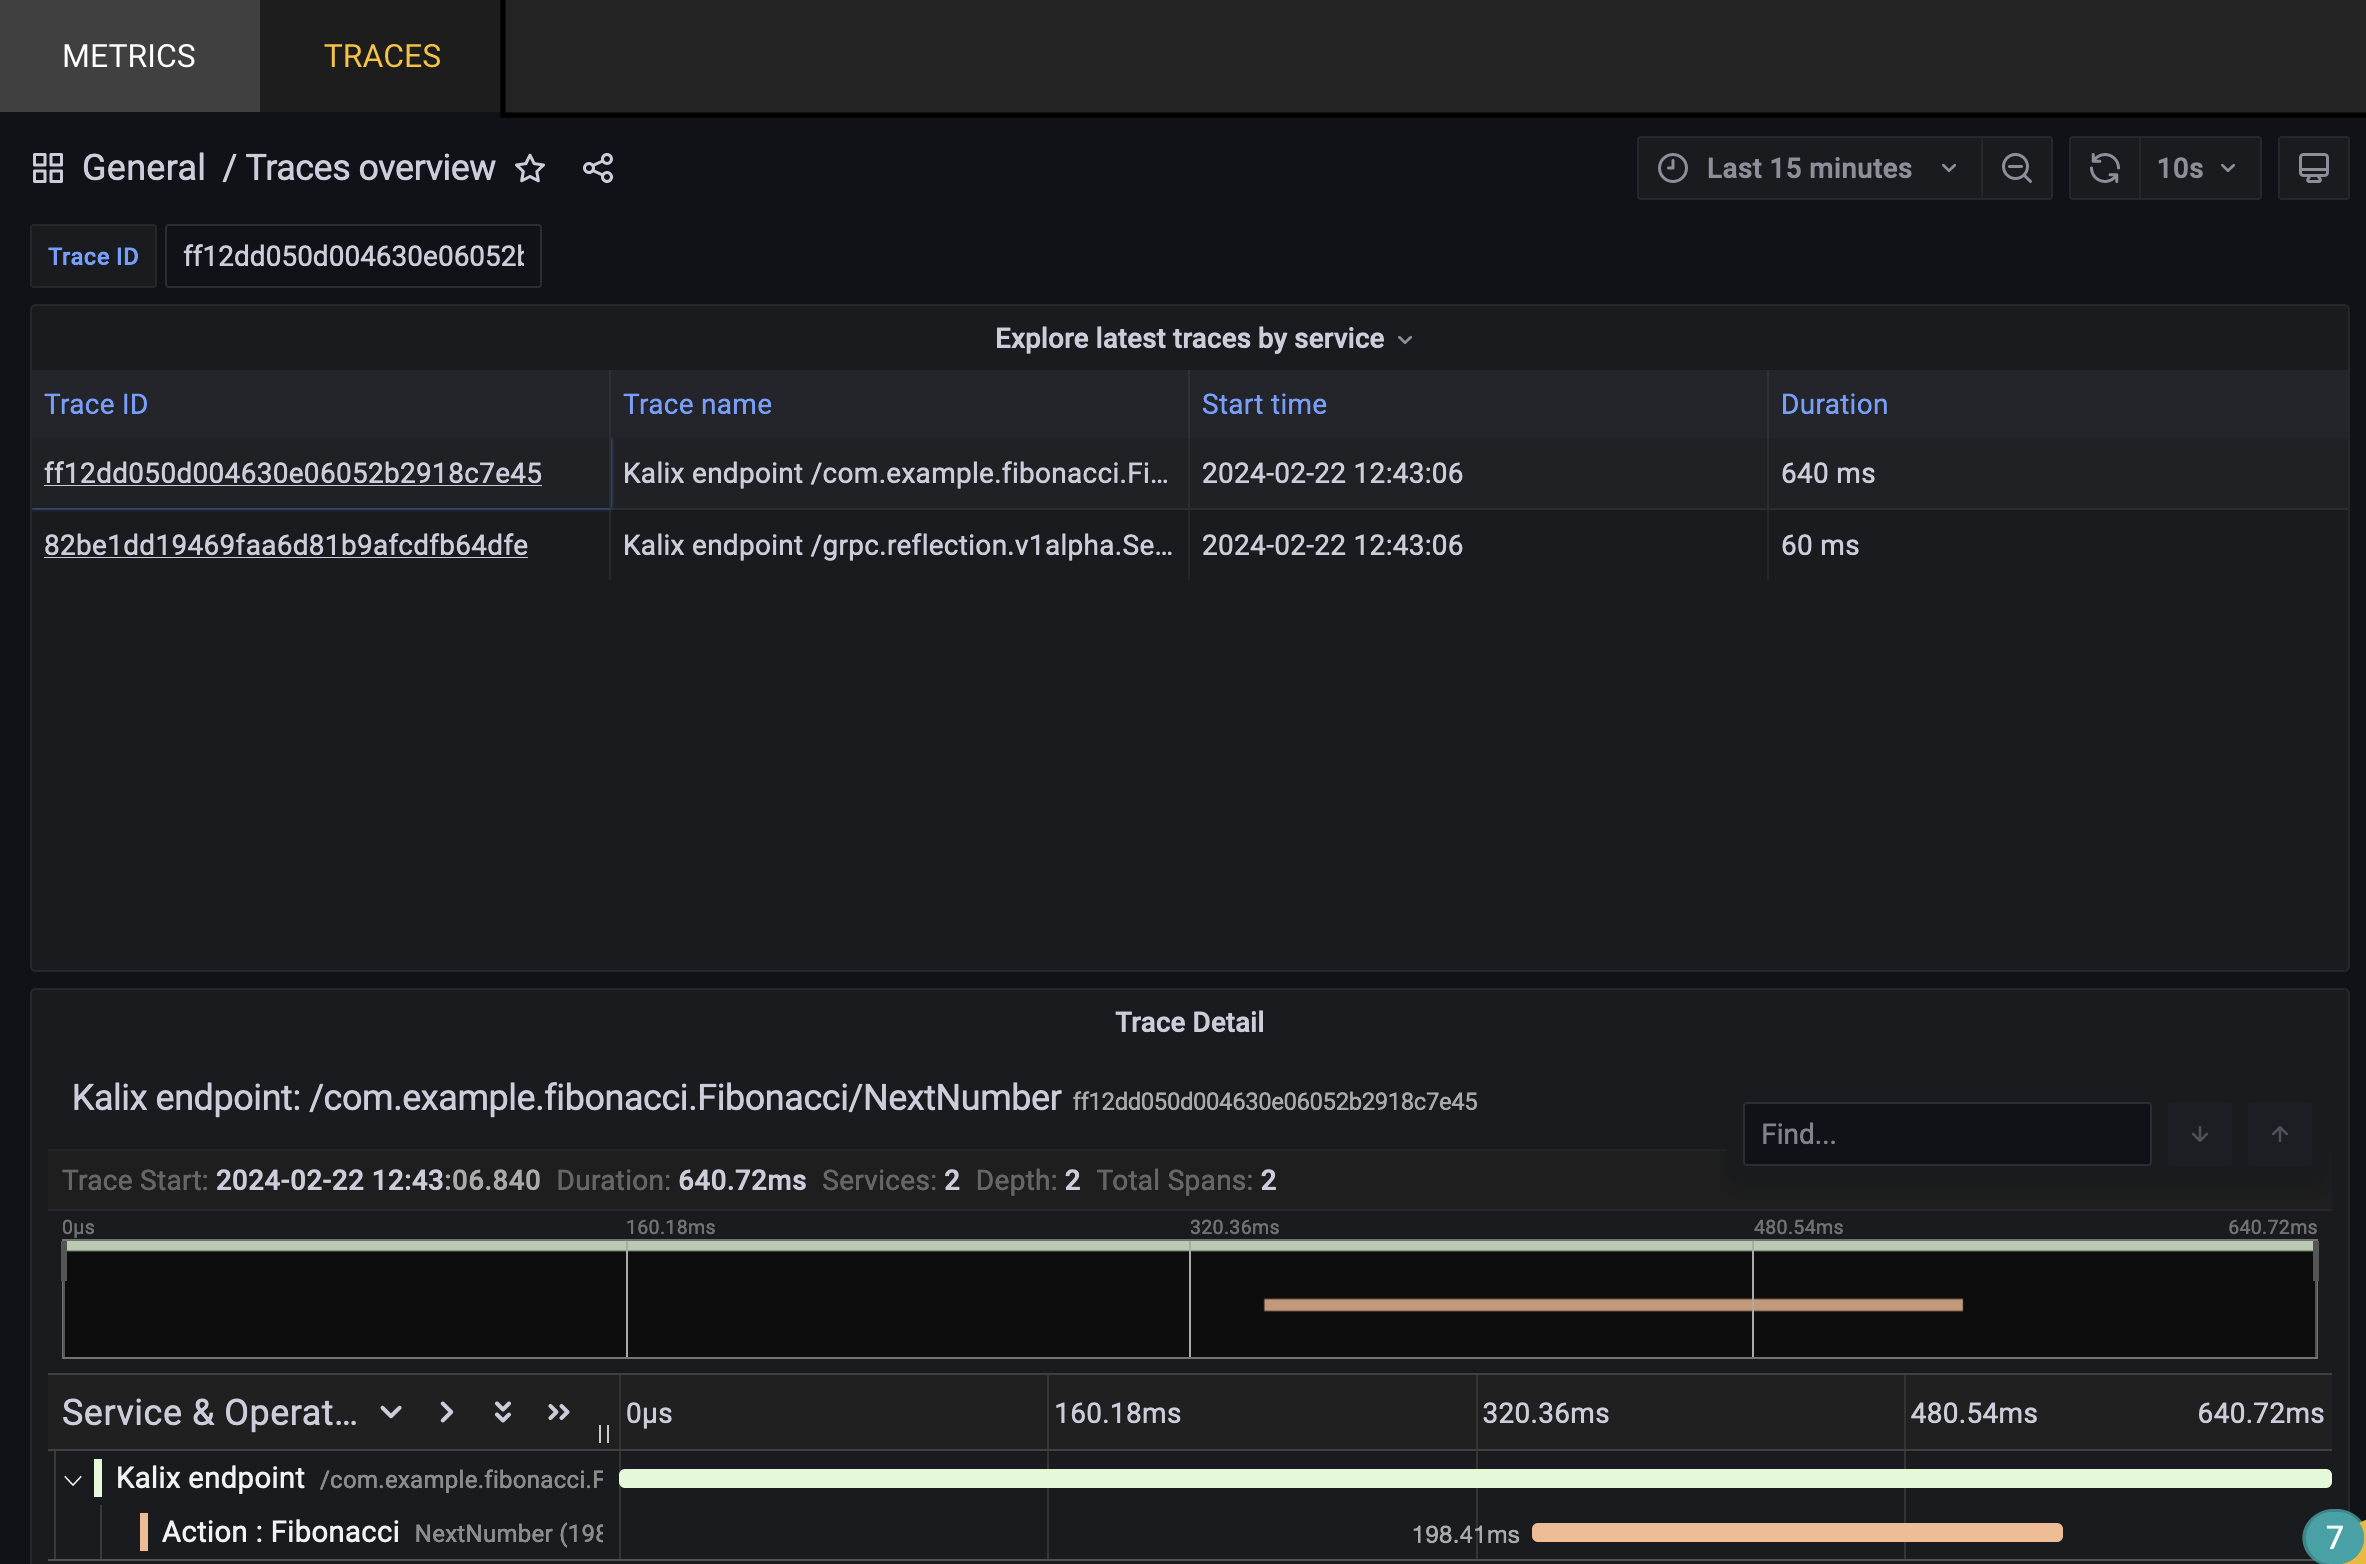2366x1564 pixels.
Task: Enable TV kiosk mode via monitor icon
Action: [2313, 167]
